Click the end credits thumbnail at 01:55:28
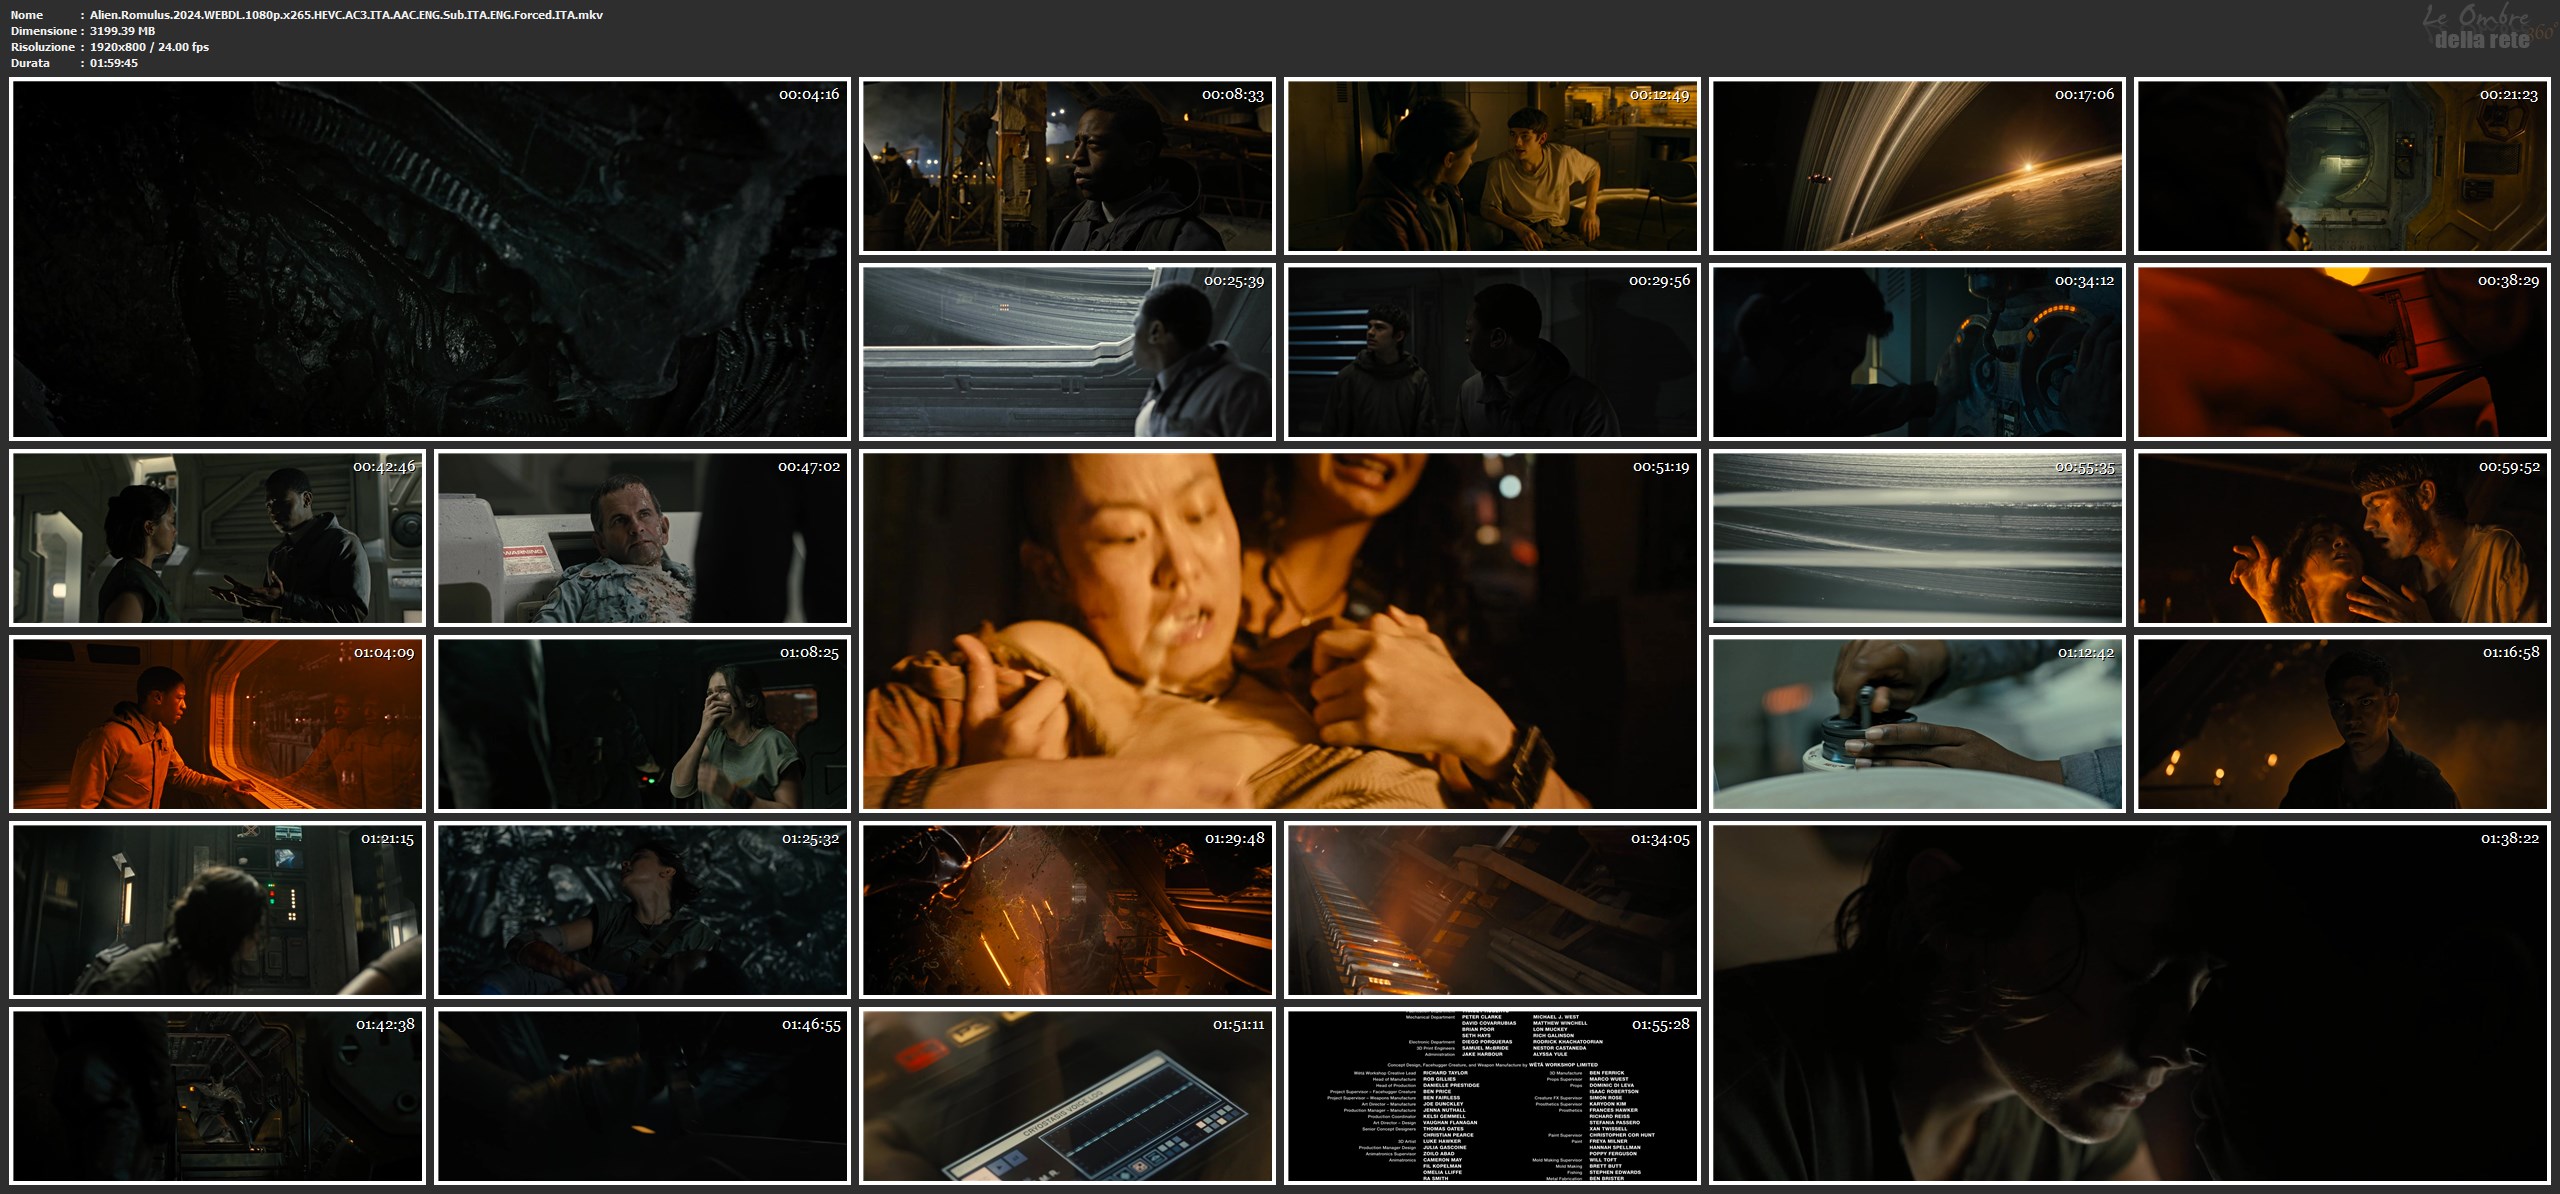The height and width of the screenshot is (1194, 2560). tap(1492, 1096)
